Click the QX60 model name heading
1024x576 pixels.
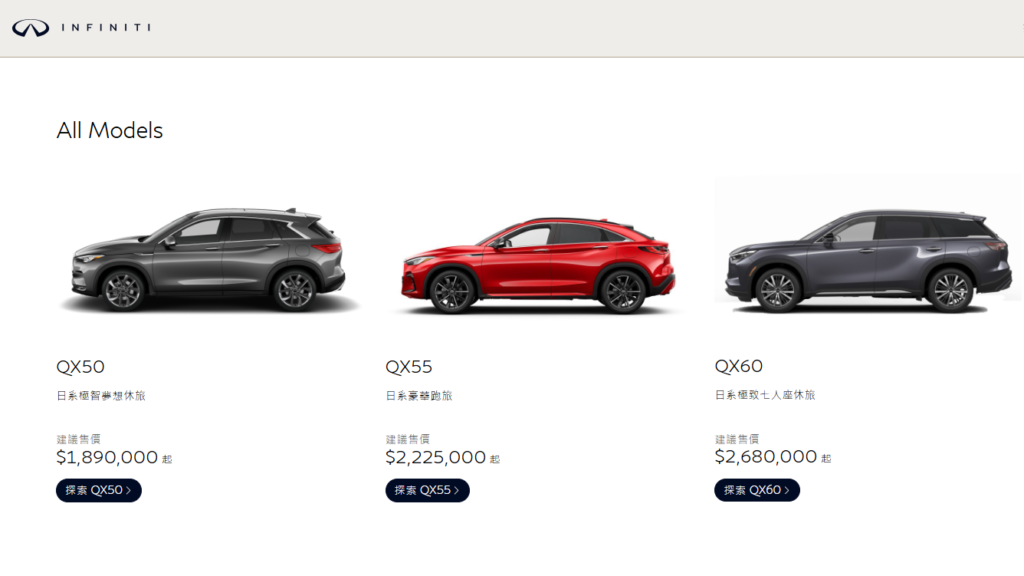(739, 366)
